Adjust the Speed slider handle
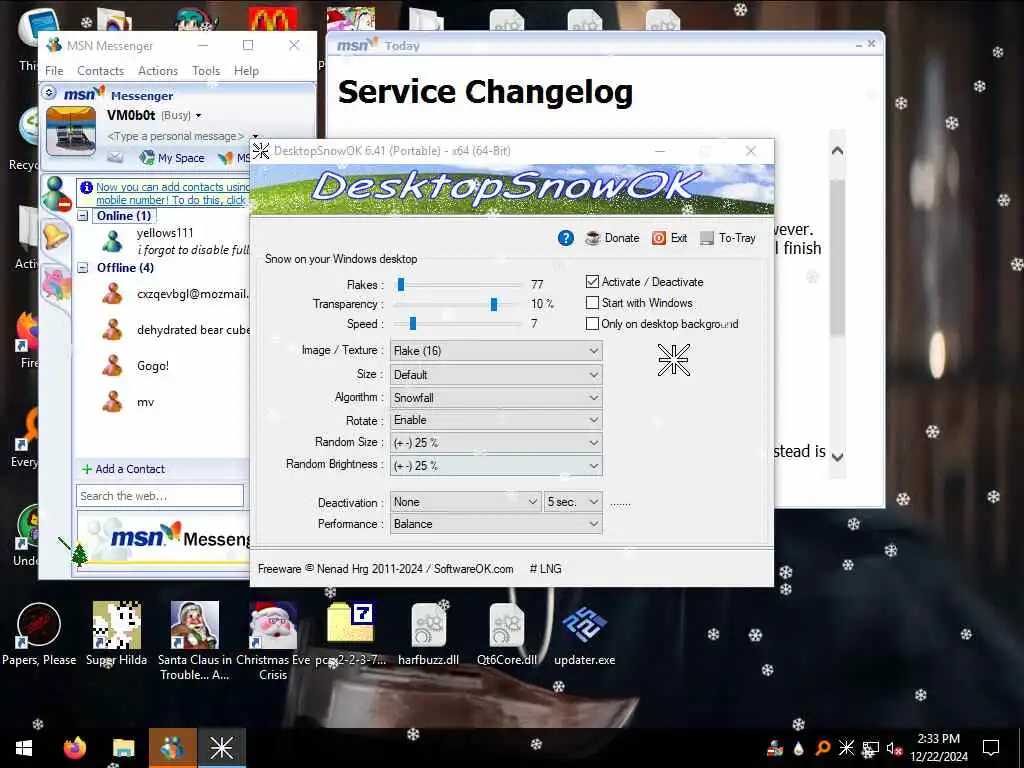1024x768 pixels. (x=413, y=323)
